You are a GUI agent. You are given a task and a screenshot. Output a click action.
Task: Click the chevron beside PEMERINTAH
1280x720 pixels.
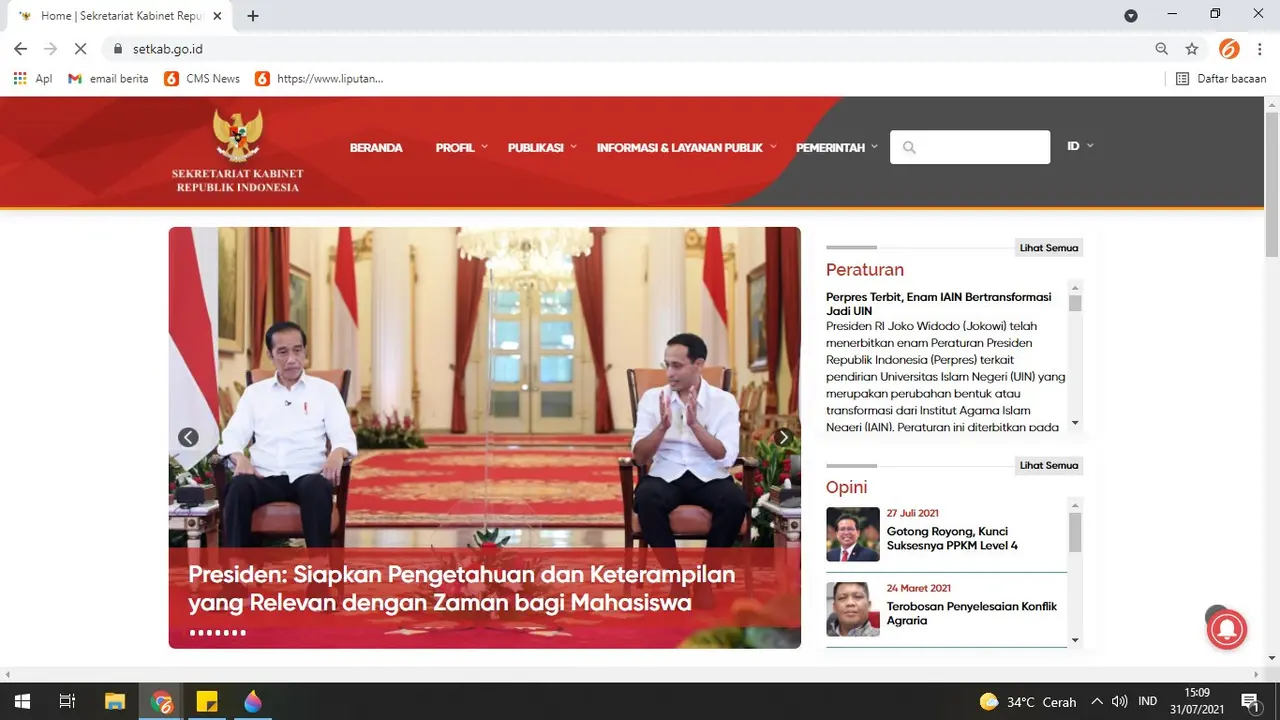(x=874, y=146)
